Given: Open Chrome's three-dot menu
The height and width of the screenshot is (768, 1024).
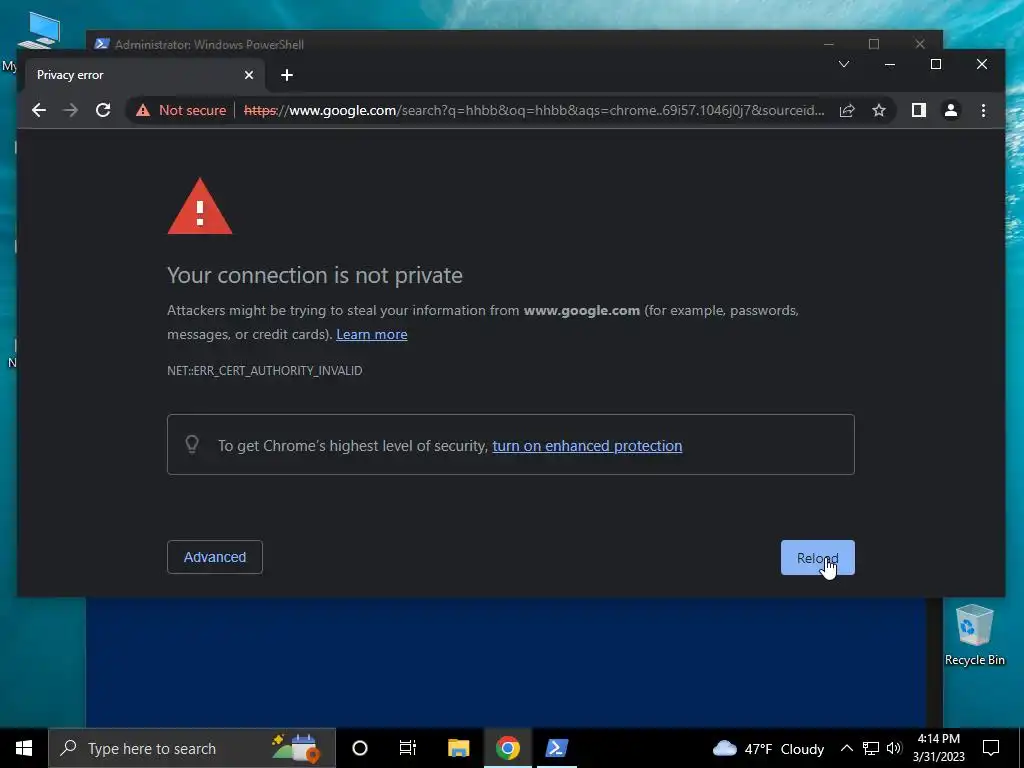Looking at the screenshot, I should (x=983, y=110).
